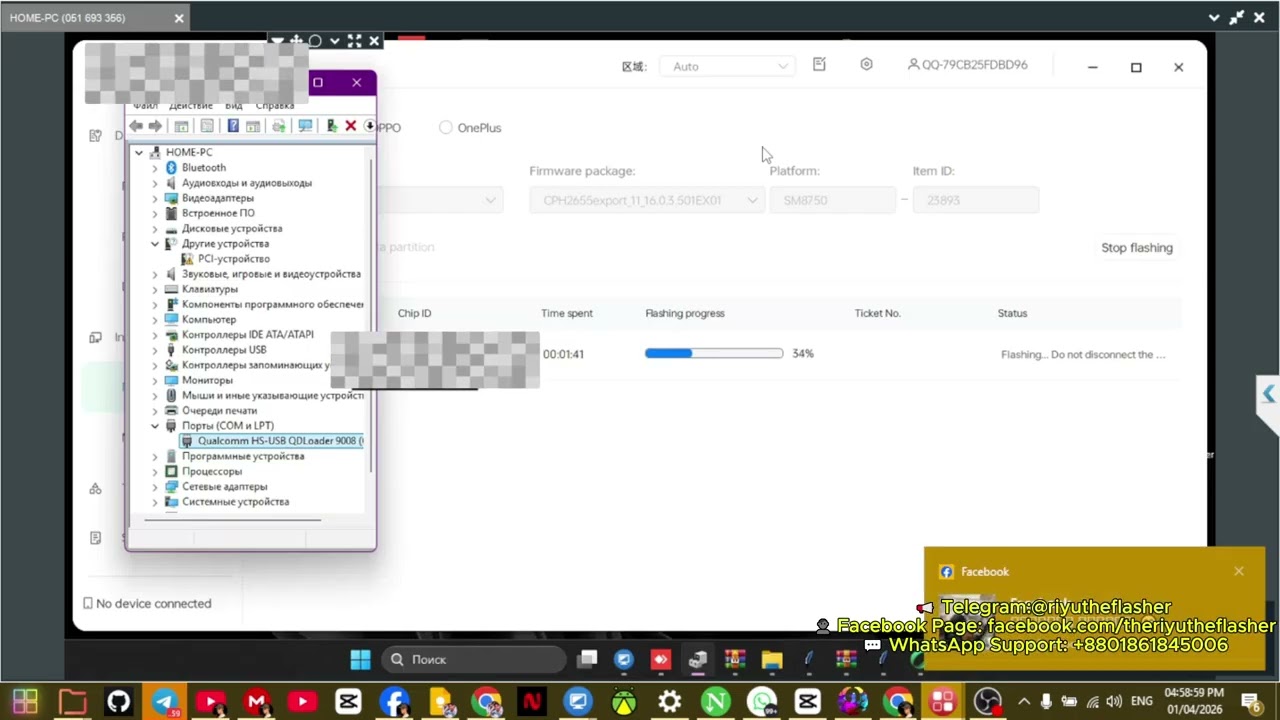Collapse the Другие устройства node
Image resolution: width=1280 pixels, height=720 pixels.
(155, 243)
